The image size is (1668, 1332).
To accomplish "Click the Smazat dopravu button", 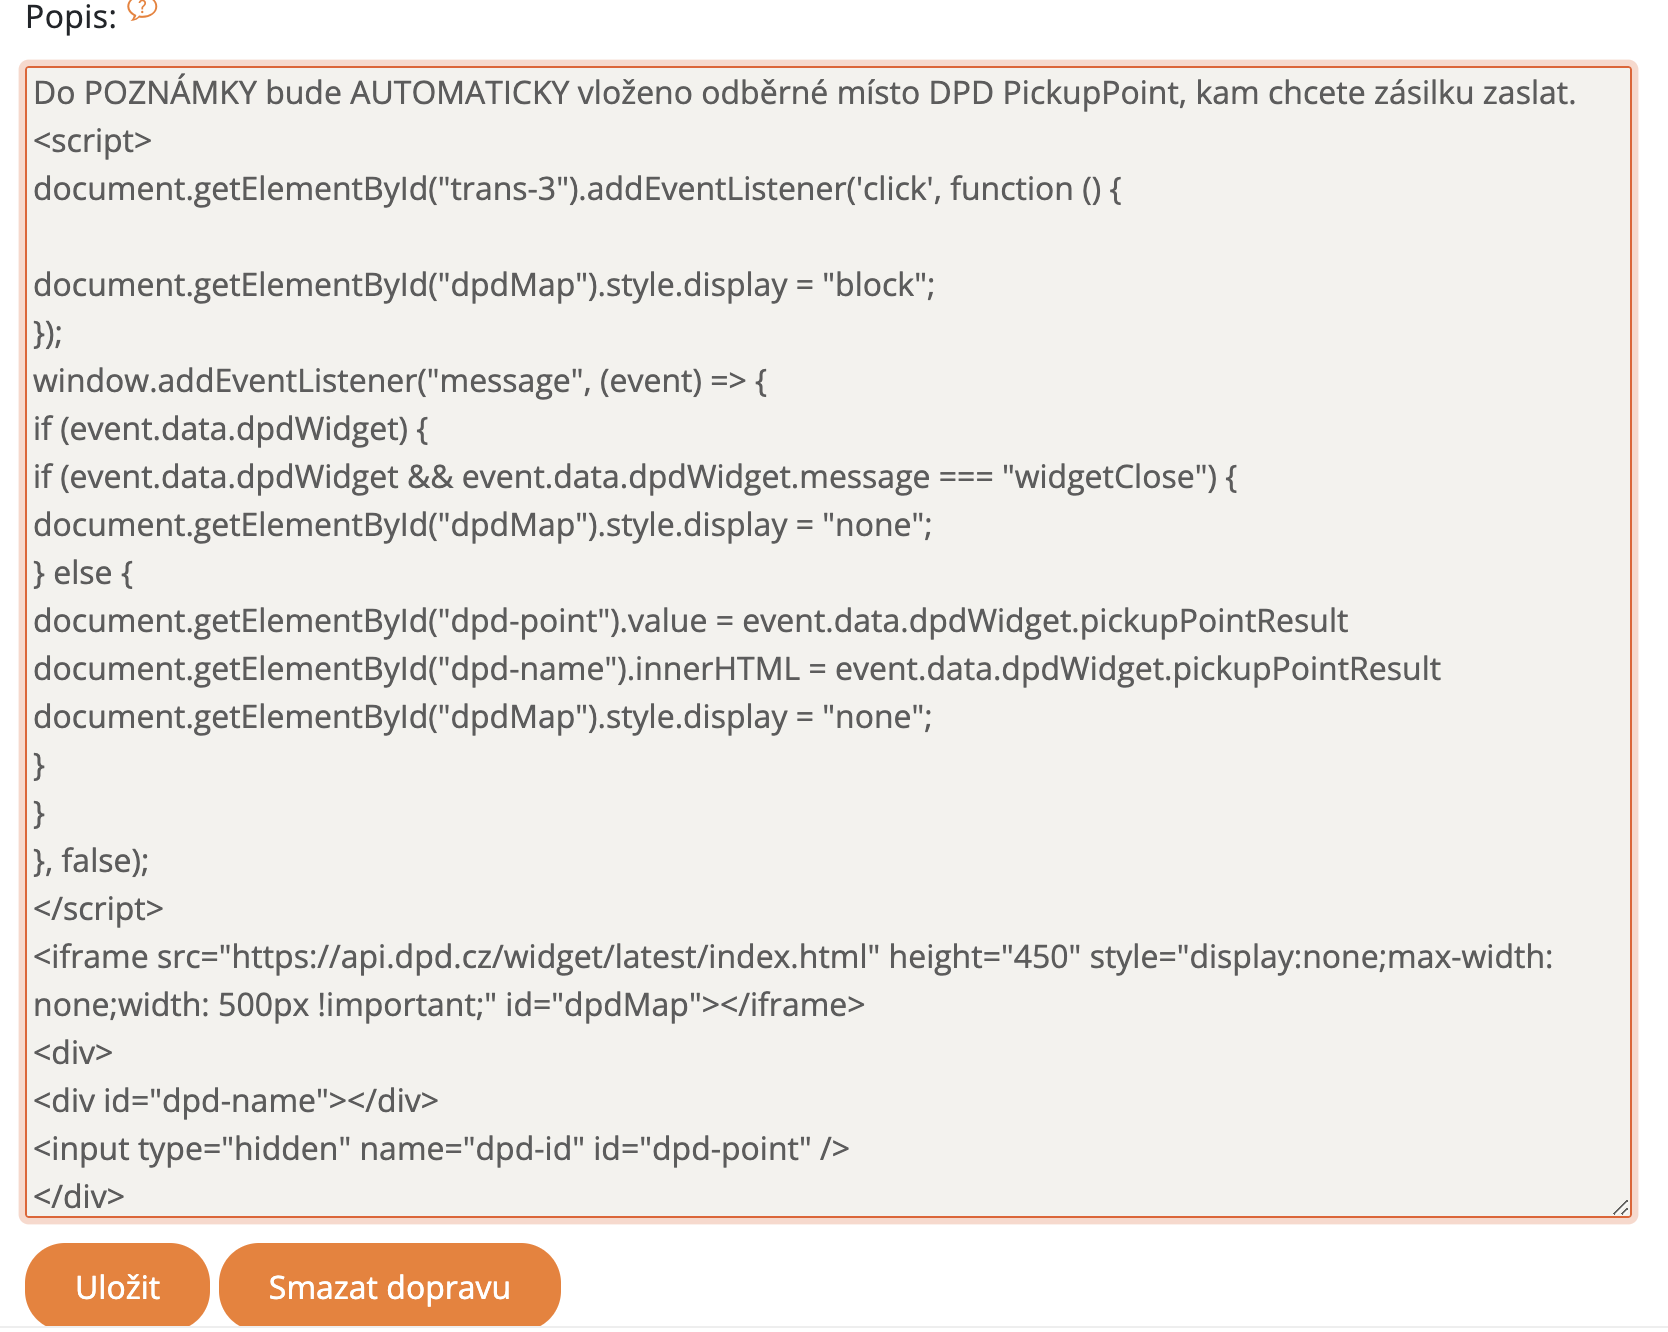I will [389, 1286].
